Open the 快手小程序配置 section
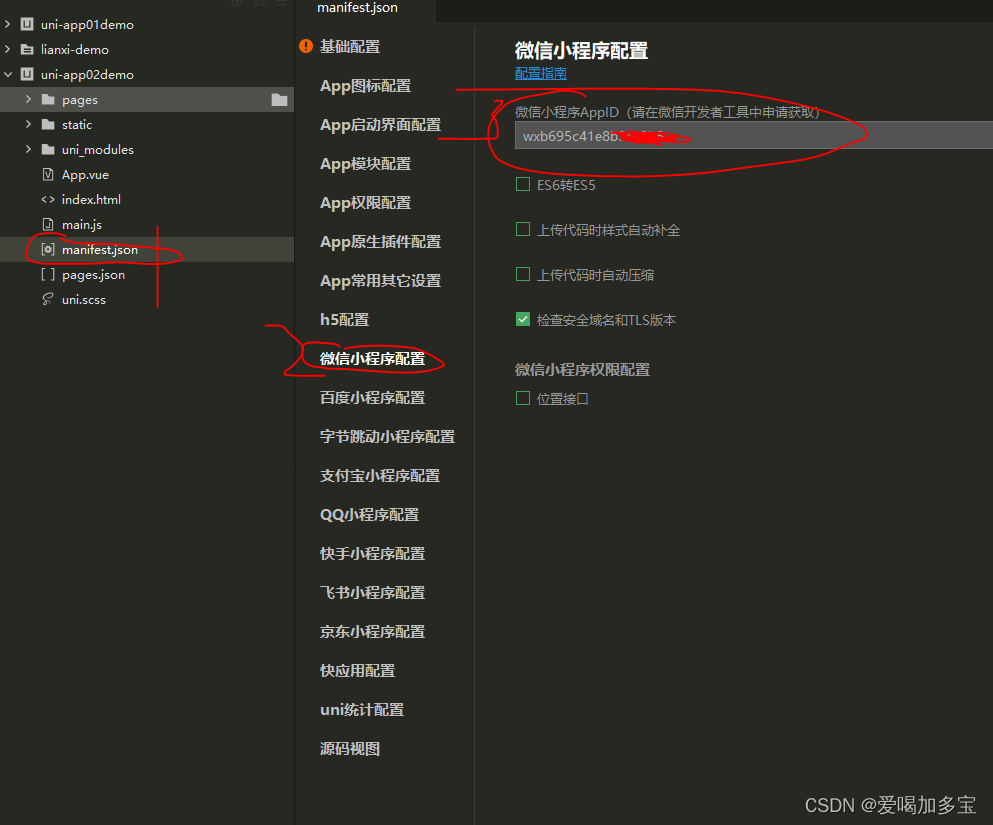 click(x=372, y=554)
